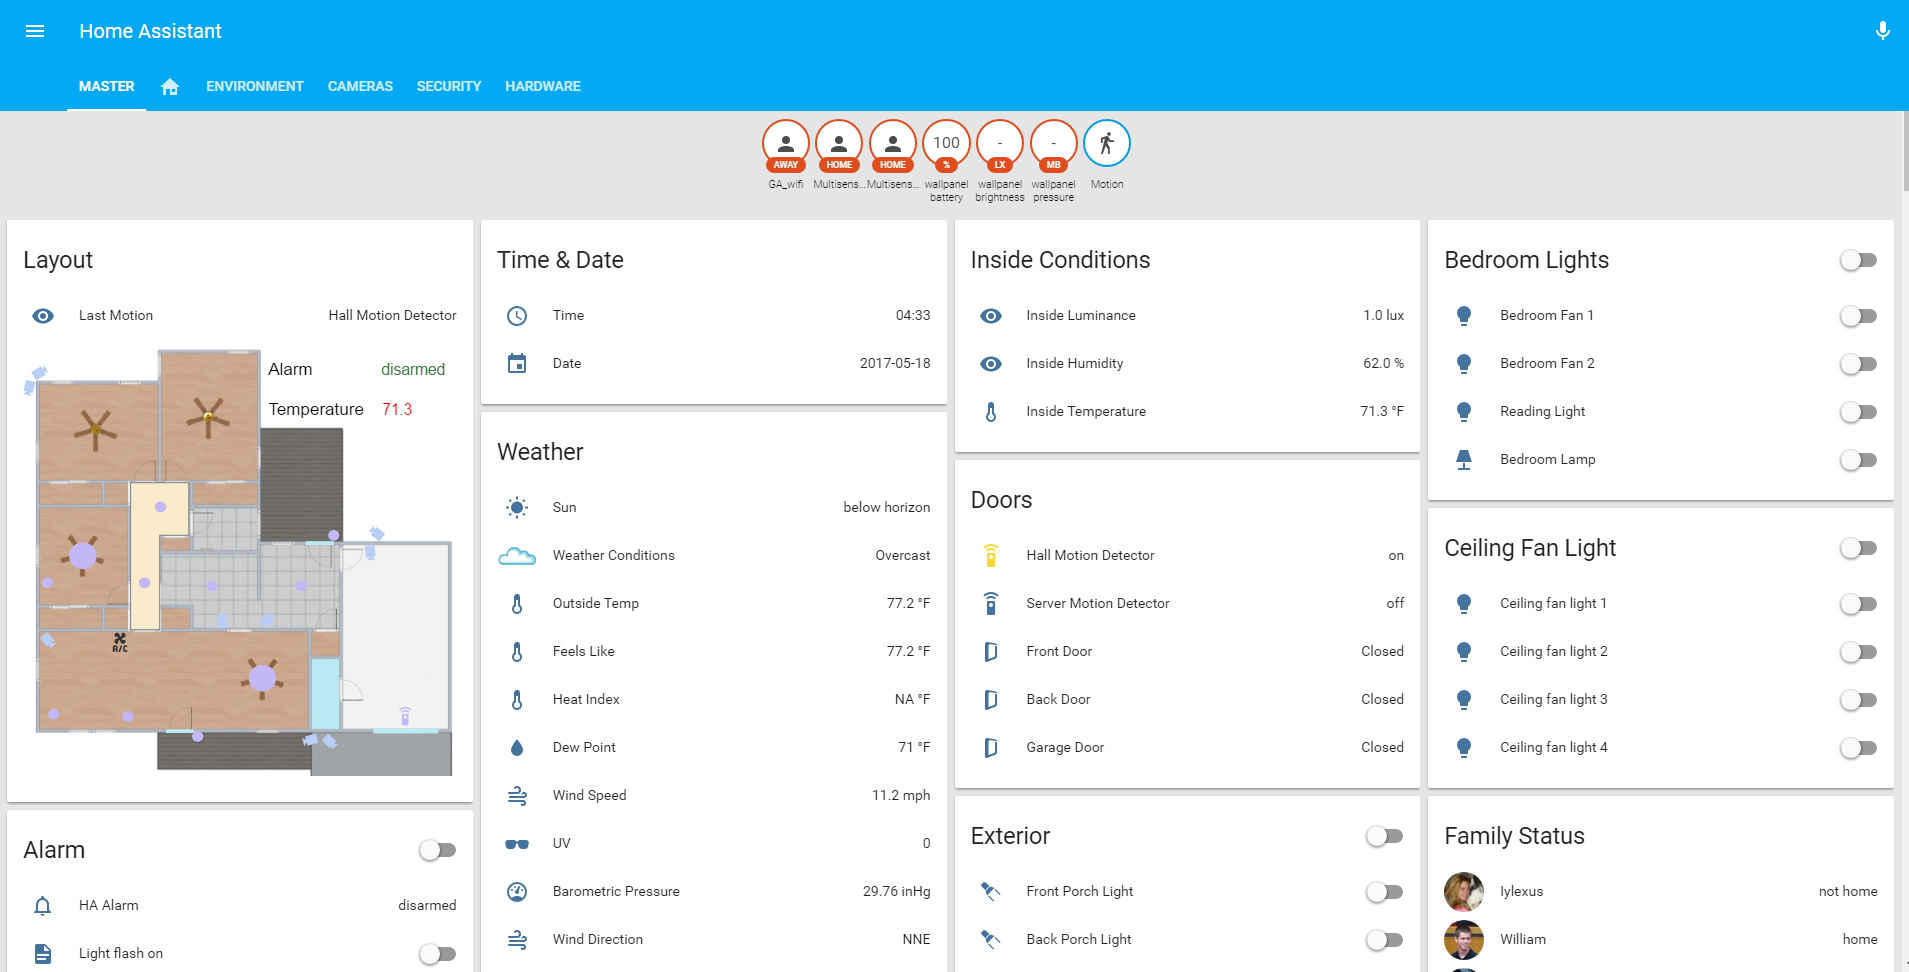Click the Hall Motion Detector icon in Doors
Screen dimensions: 1909x972
[991, 555]
